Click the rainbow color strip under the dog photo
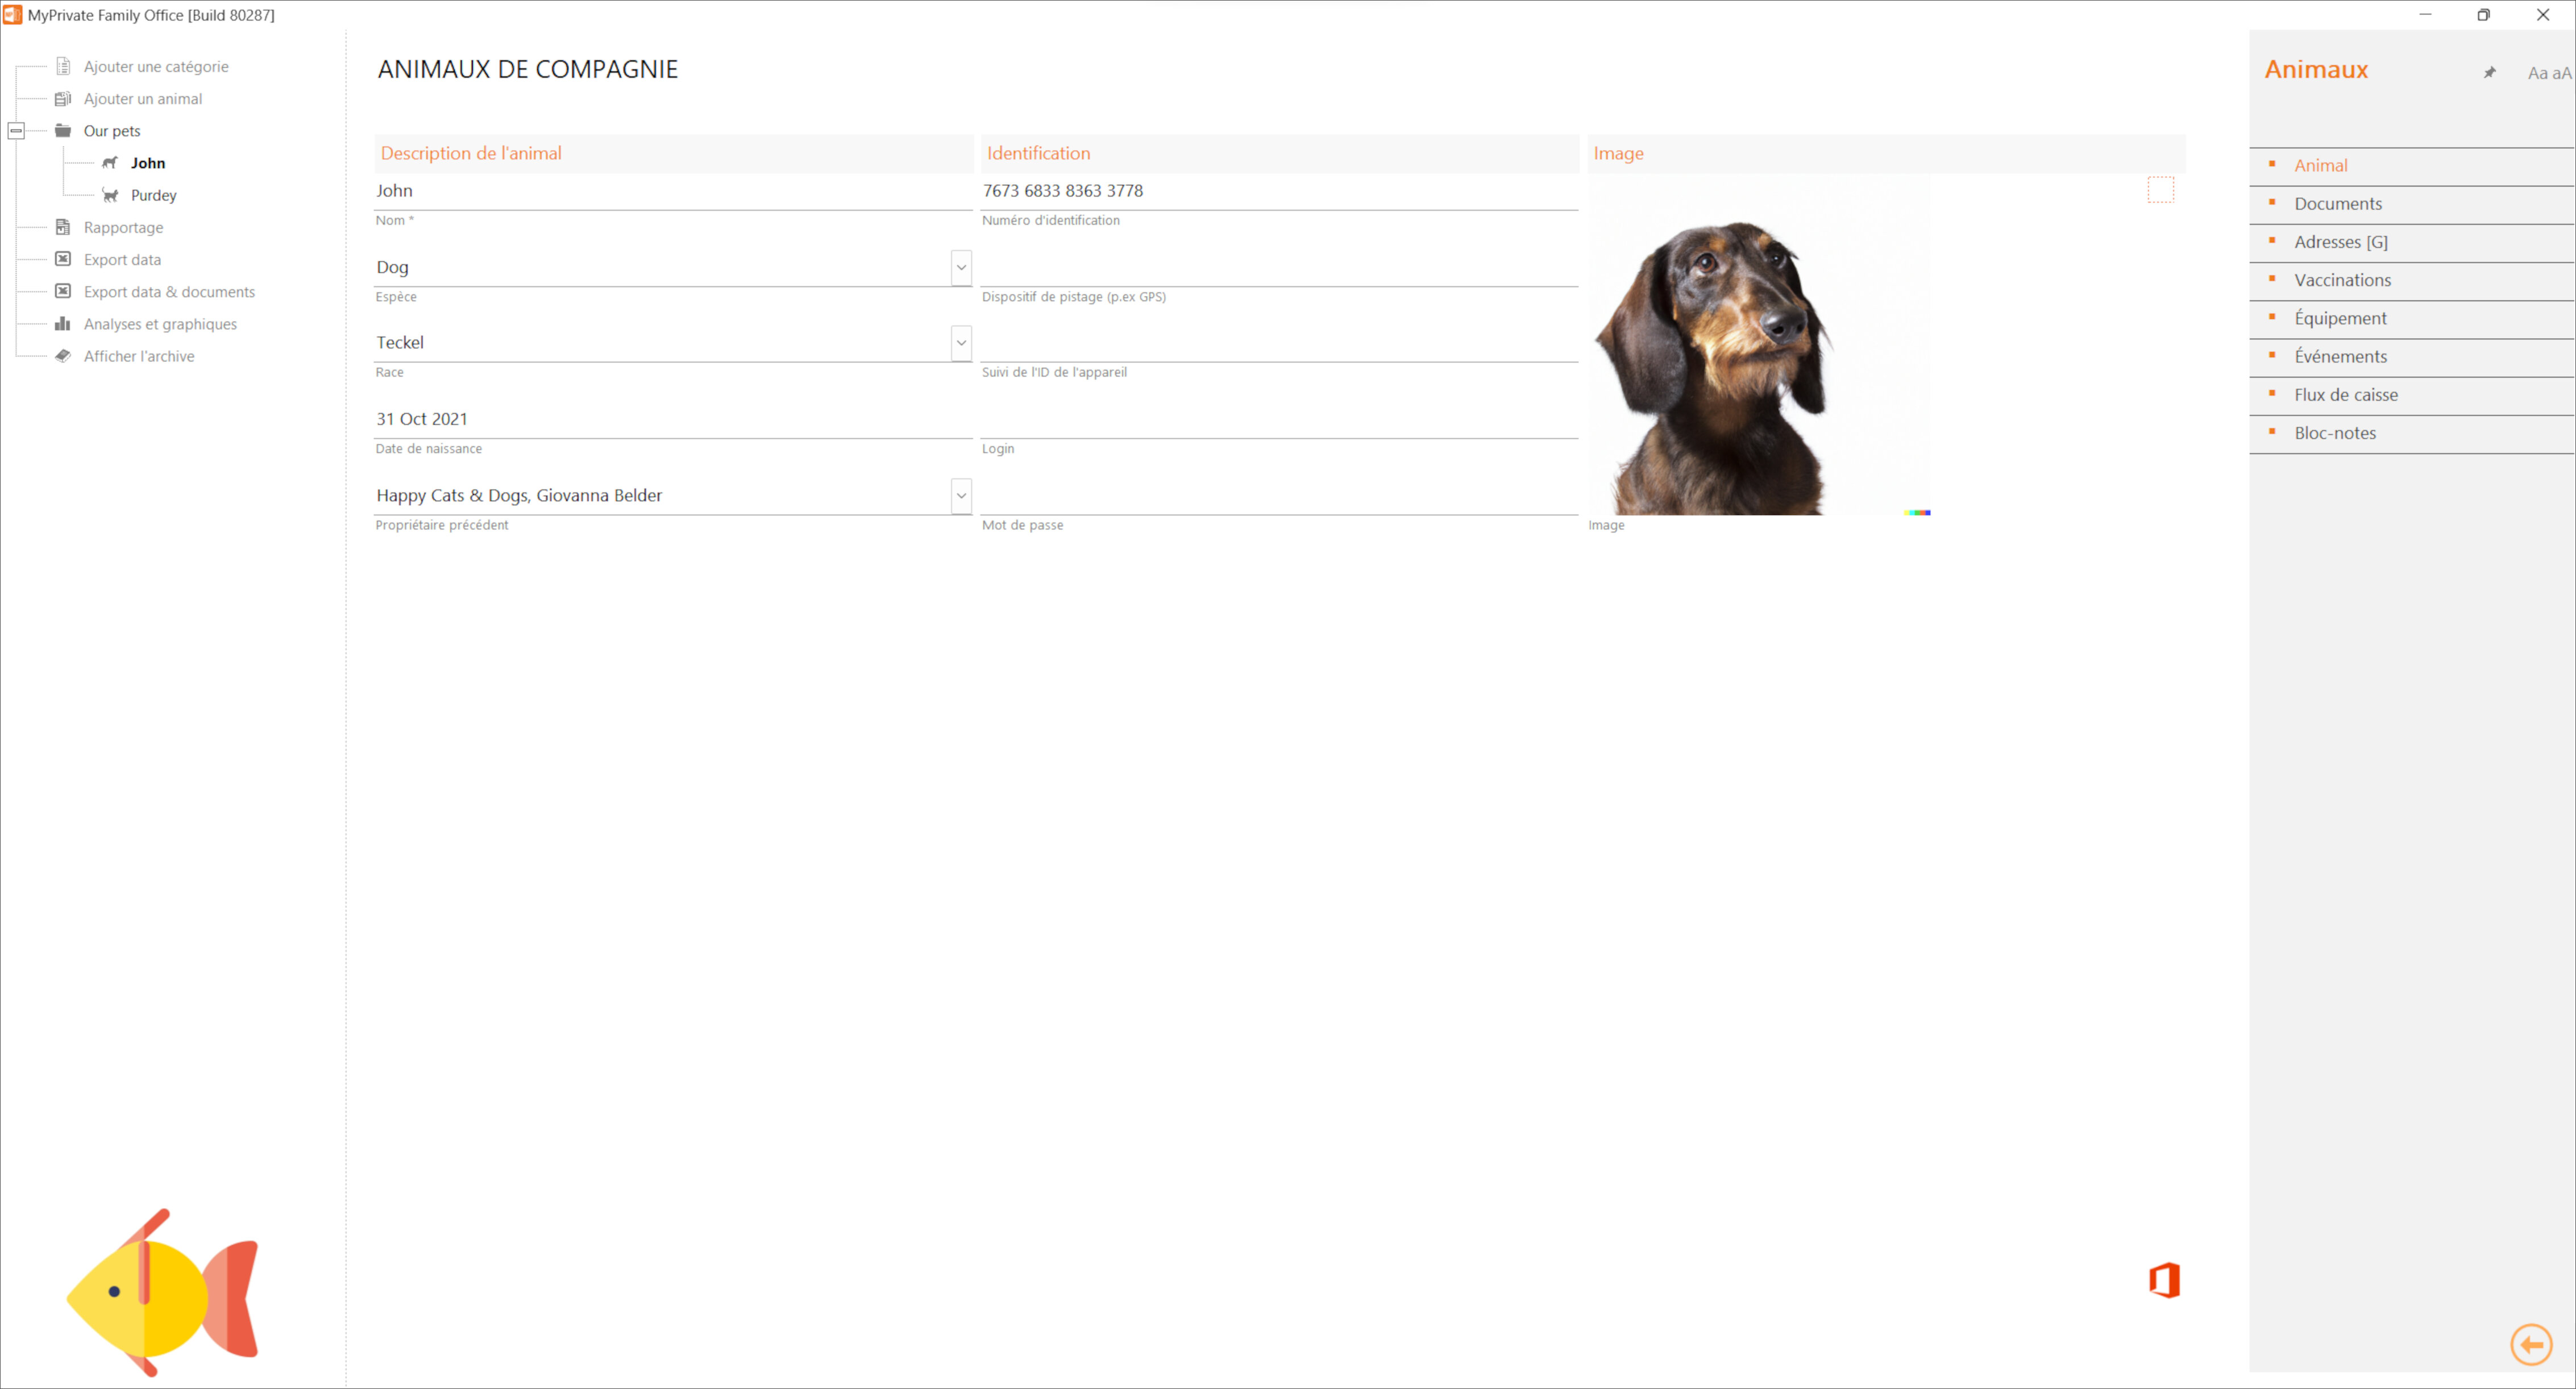This screenshot has width=2576, height=1389. pyautogui.click(x=1917, y=513)
